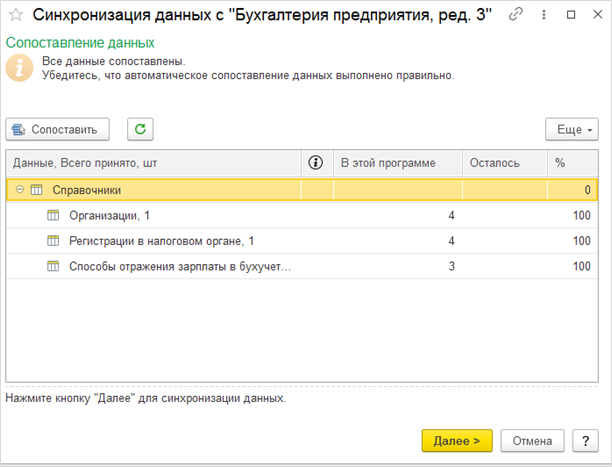Screen dimensions: 612x467
Task: Open the Еще dropdown menu
Action: [x=571, y=129]
